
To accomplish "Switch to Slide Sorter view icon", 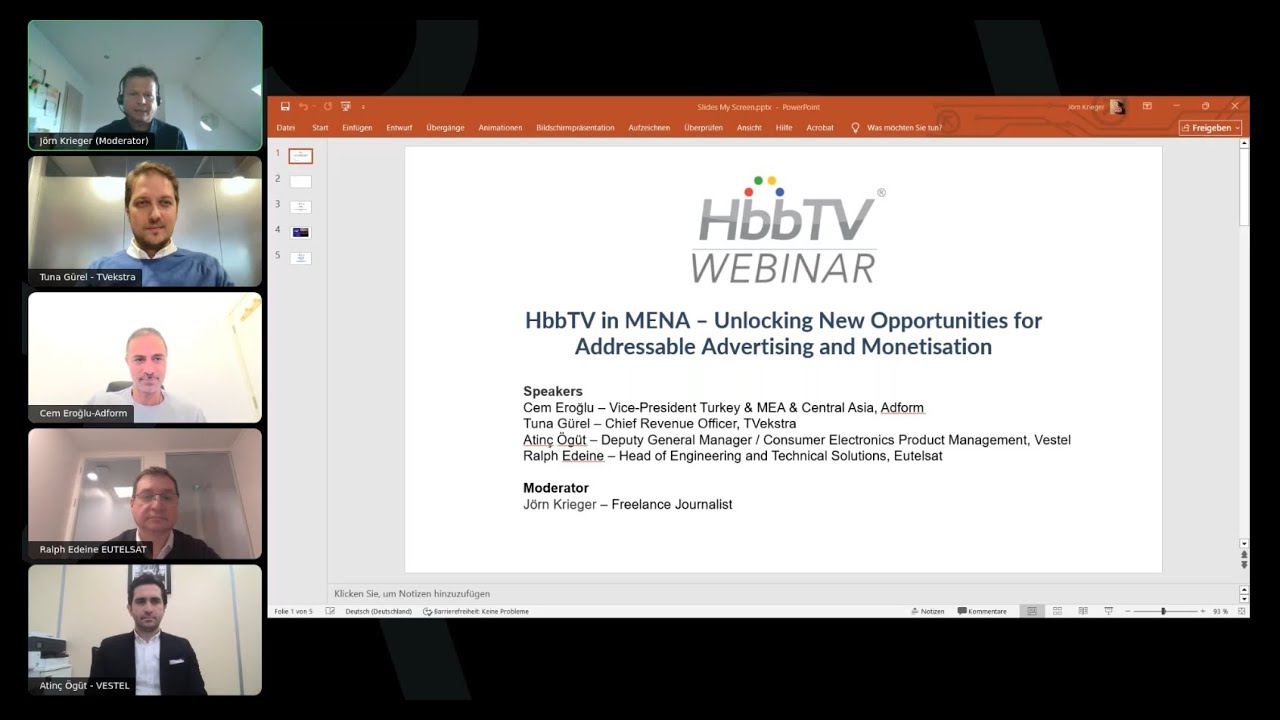I will (1057, 611).
